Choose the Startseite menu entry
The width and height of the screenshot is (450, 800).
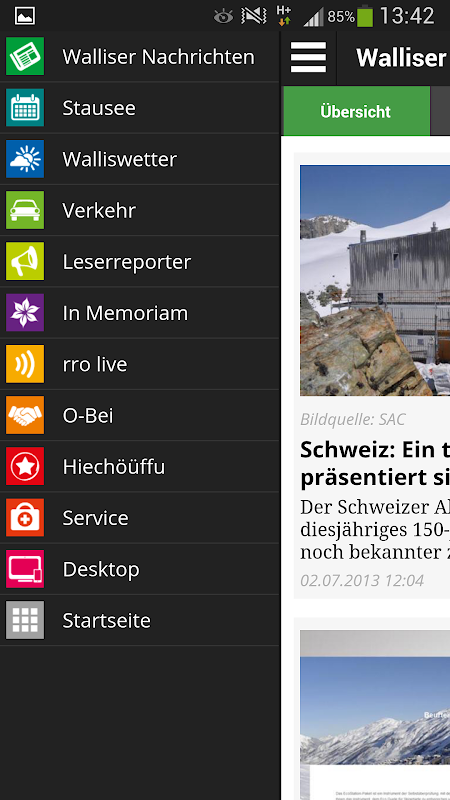click(x=140, y=620)
